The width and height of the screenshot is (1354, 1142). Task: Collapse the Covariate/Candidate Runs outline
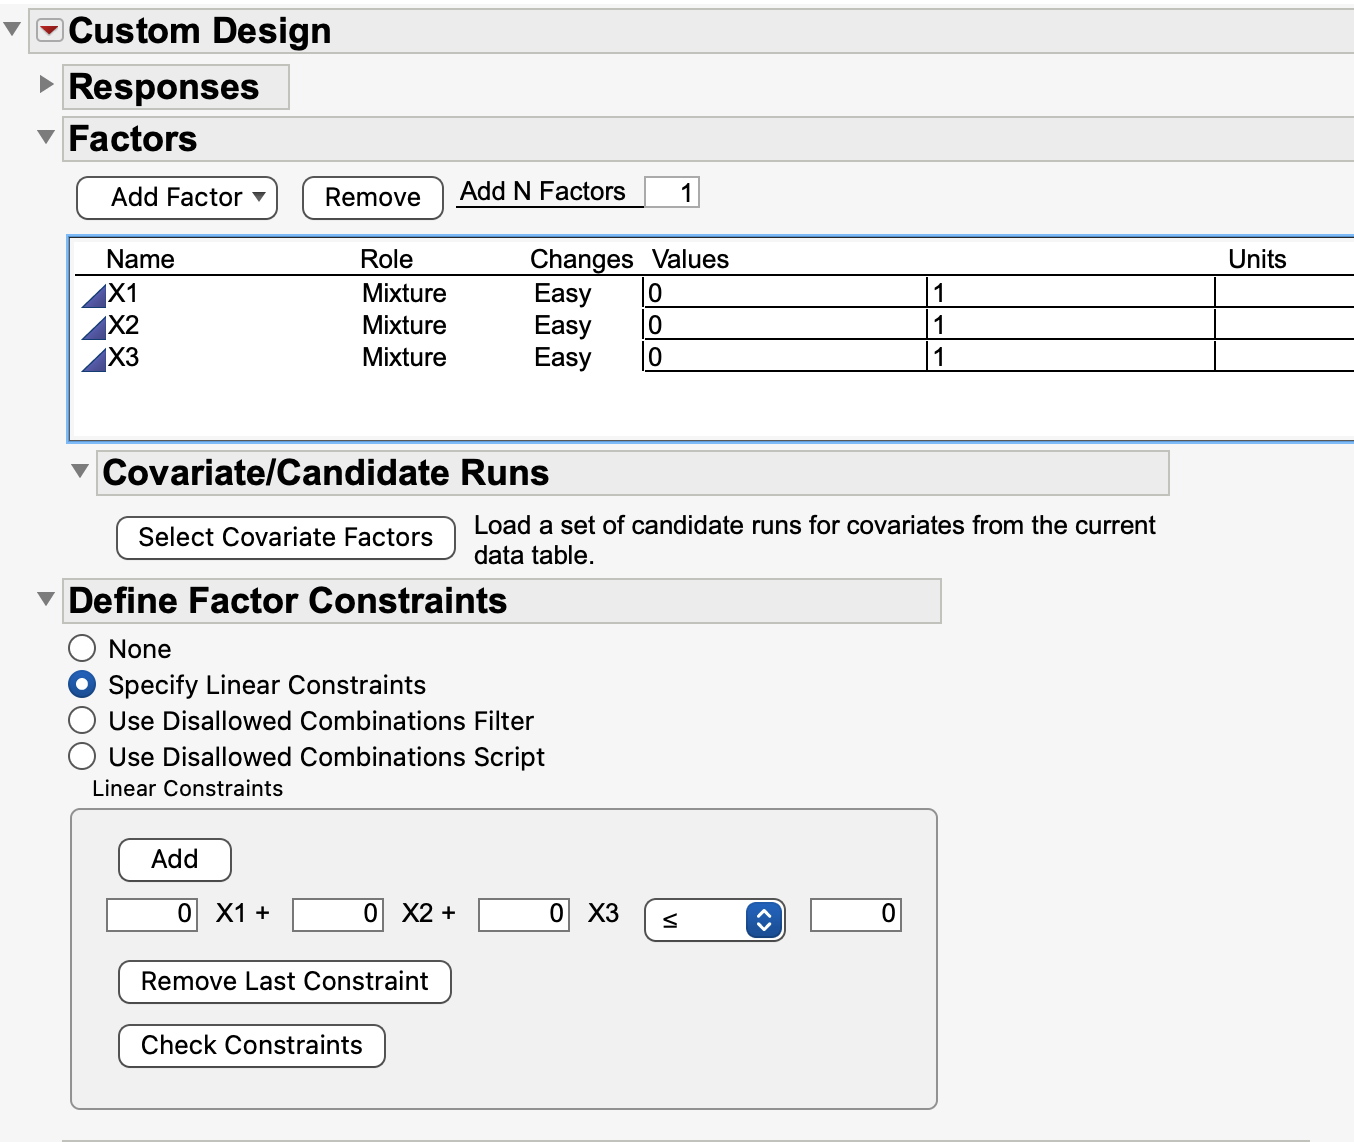click(x=80, y=471)
